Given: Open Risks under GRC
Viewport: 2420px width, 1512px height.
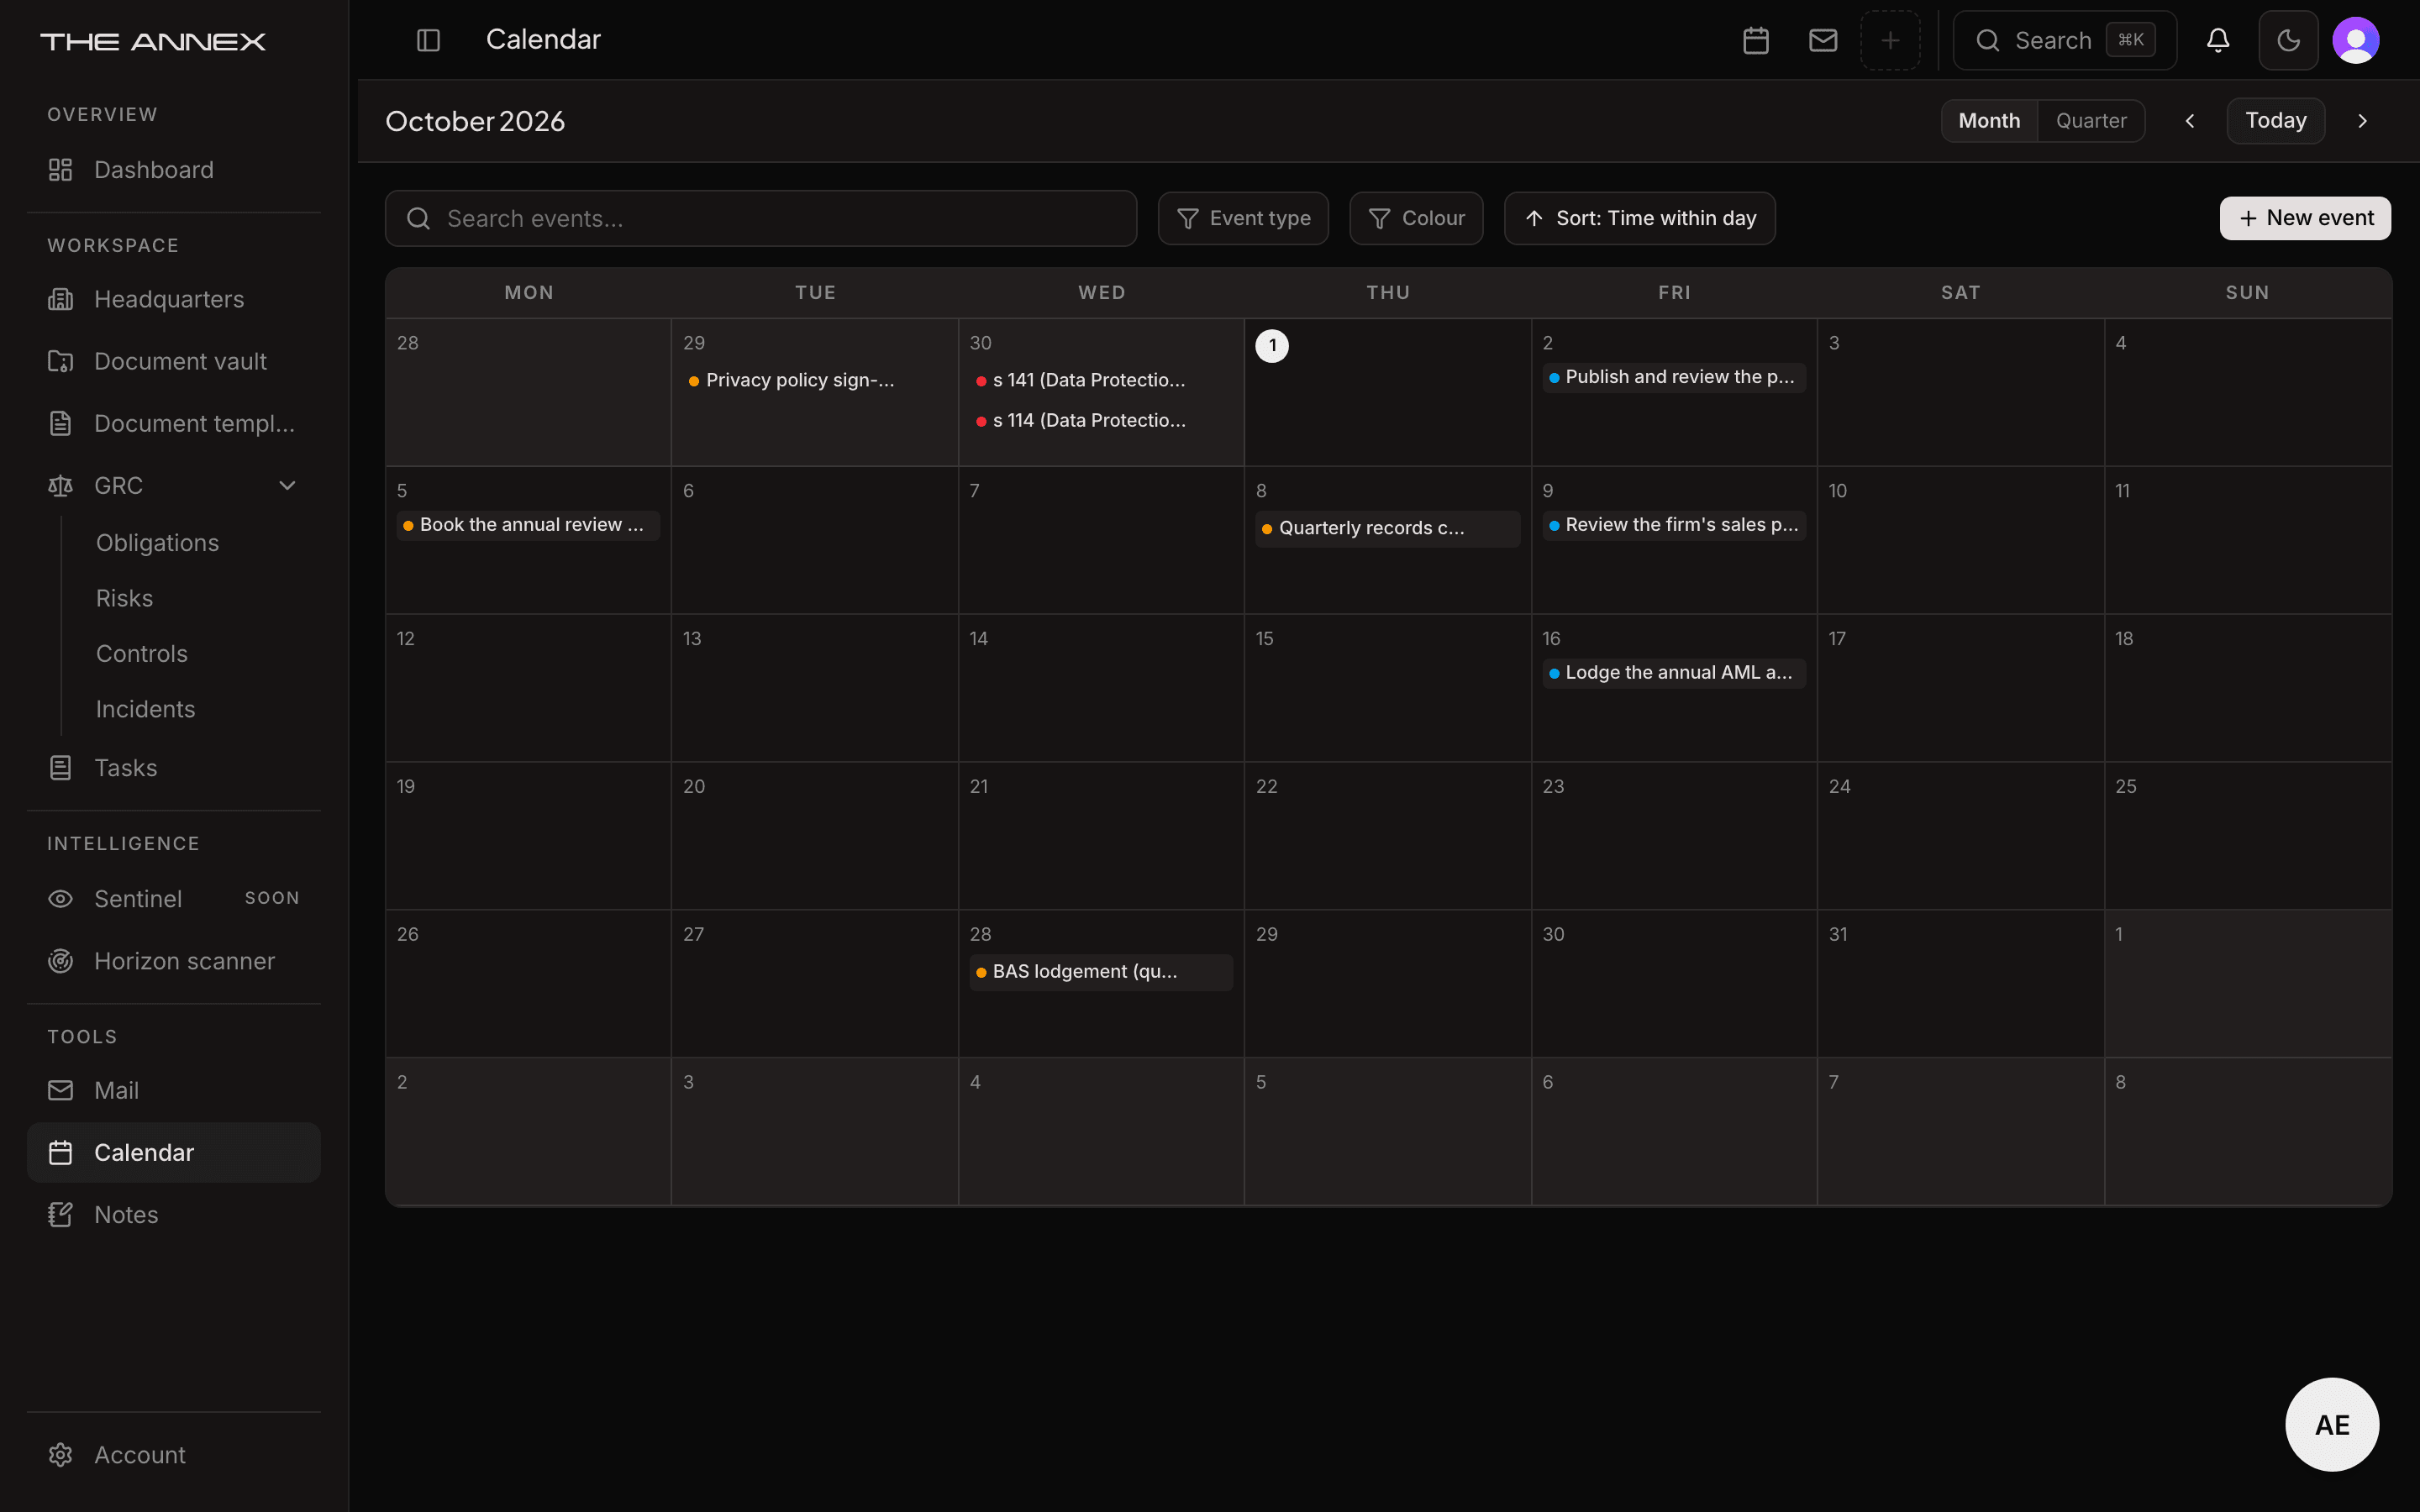Looking at the screenshot, I should coord(124,598).
